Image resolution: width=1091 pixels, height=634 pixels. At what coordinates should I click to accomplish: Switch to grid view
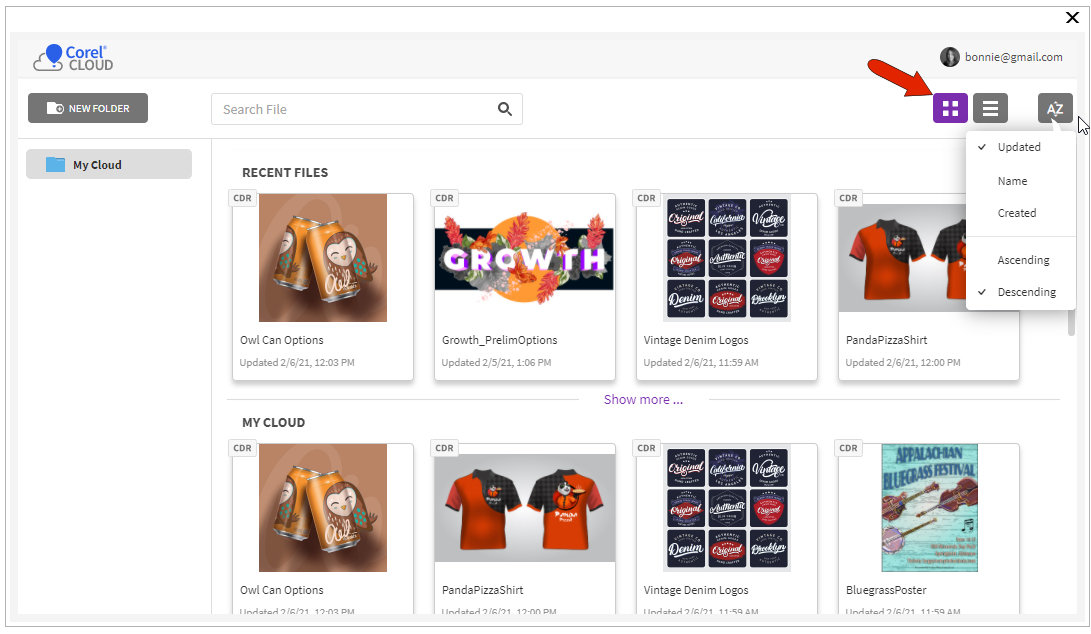pyautogui.click(x=950, y=108)
